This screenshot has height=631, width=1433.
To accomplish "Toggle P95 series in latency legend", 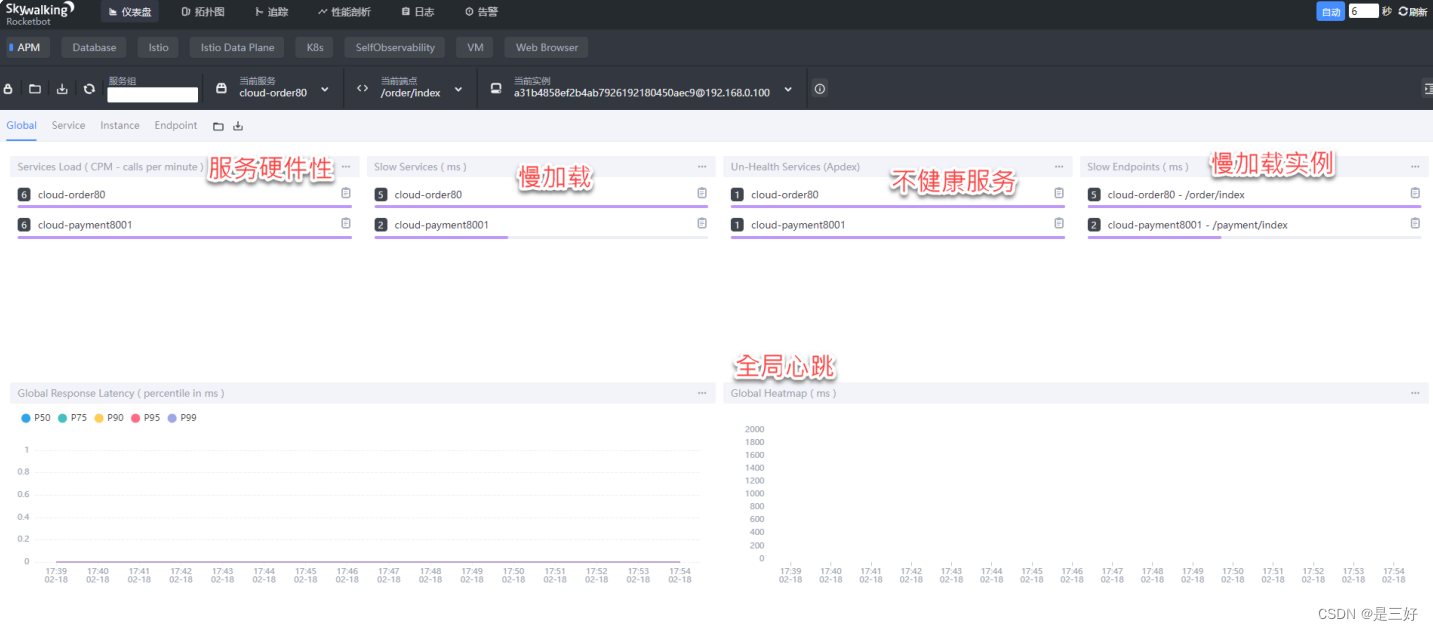I will [146, 418].
